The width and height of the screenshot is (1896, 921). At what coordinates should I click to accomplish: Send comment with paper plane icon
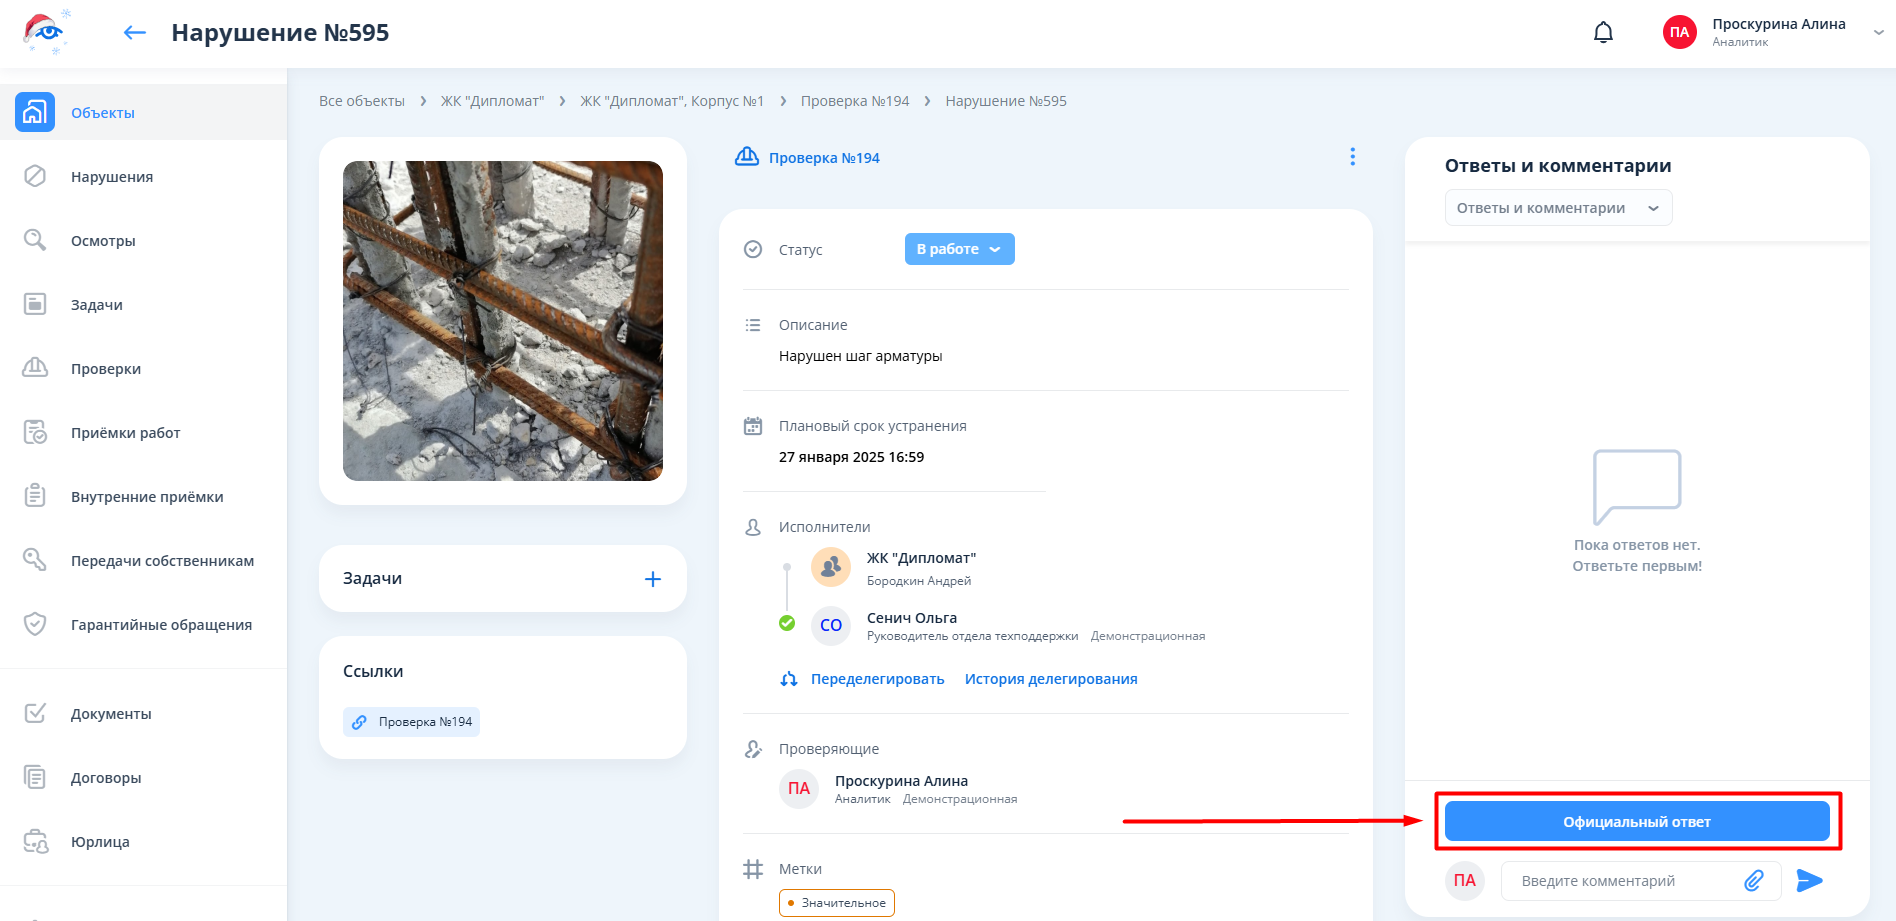(1809, 881)
